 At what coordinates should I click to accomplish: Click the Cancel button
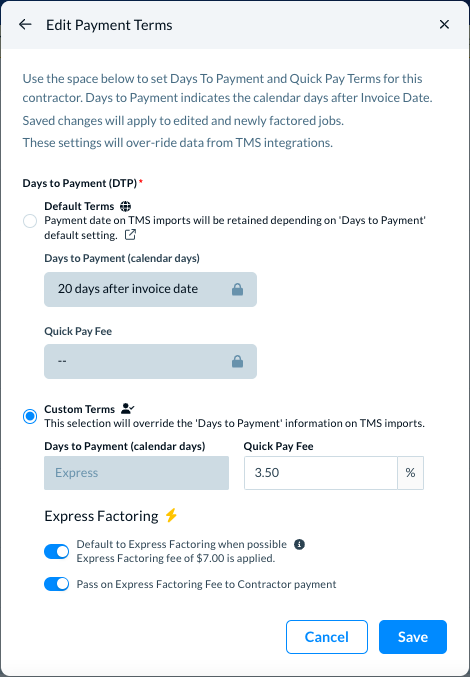327,637
